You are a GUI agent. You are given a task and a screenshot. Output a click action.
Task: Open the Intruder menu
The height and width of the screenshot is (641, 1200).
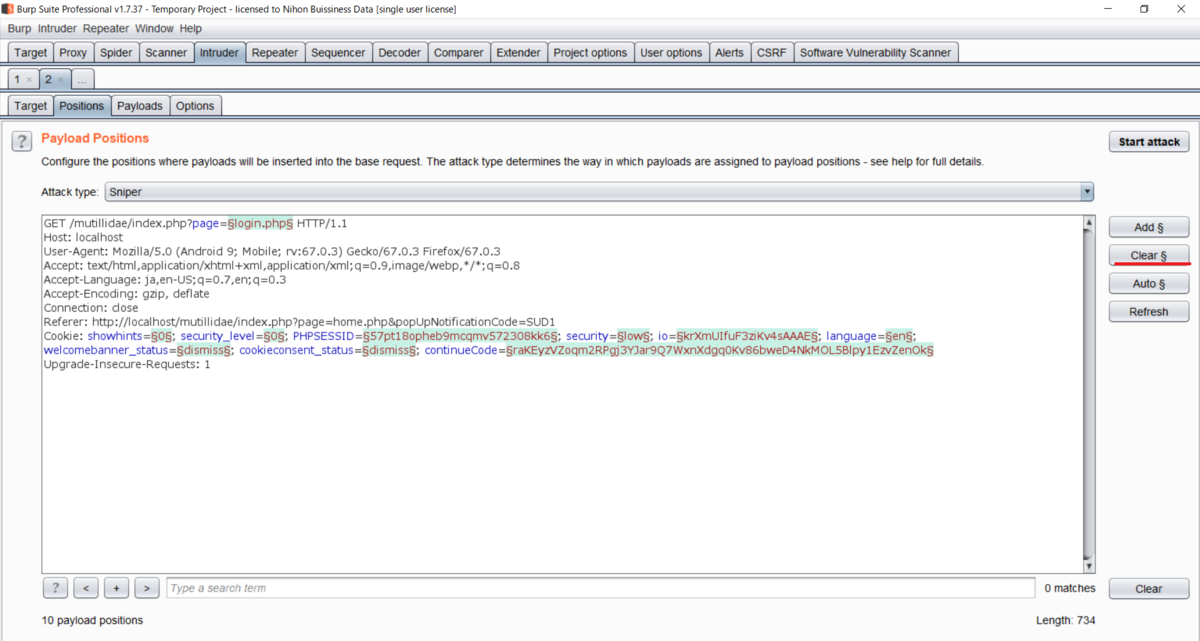[57, 29]
